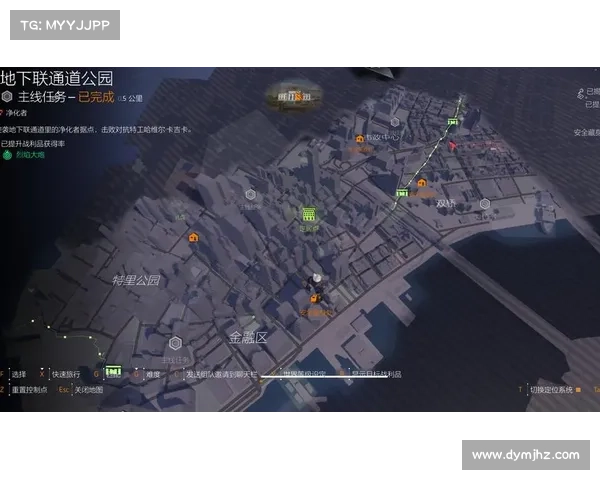The image size is (600, 480).
Task: Click the green flame icon beside 烈焰大焰
Action: (x=7, y=155)
